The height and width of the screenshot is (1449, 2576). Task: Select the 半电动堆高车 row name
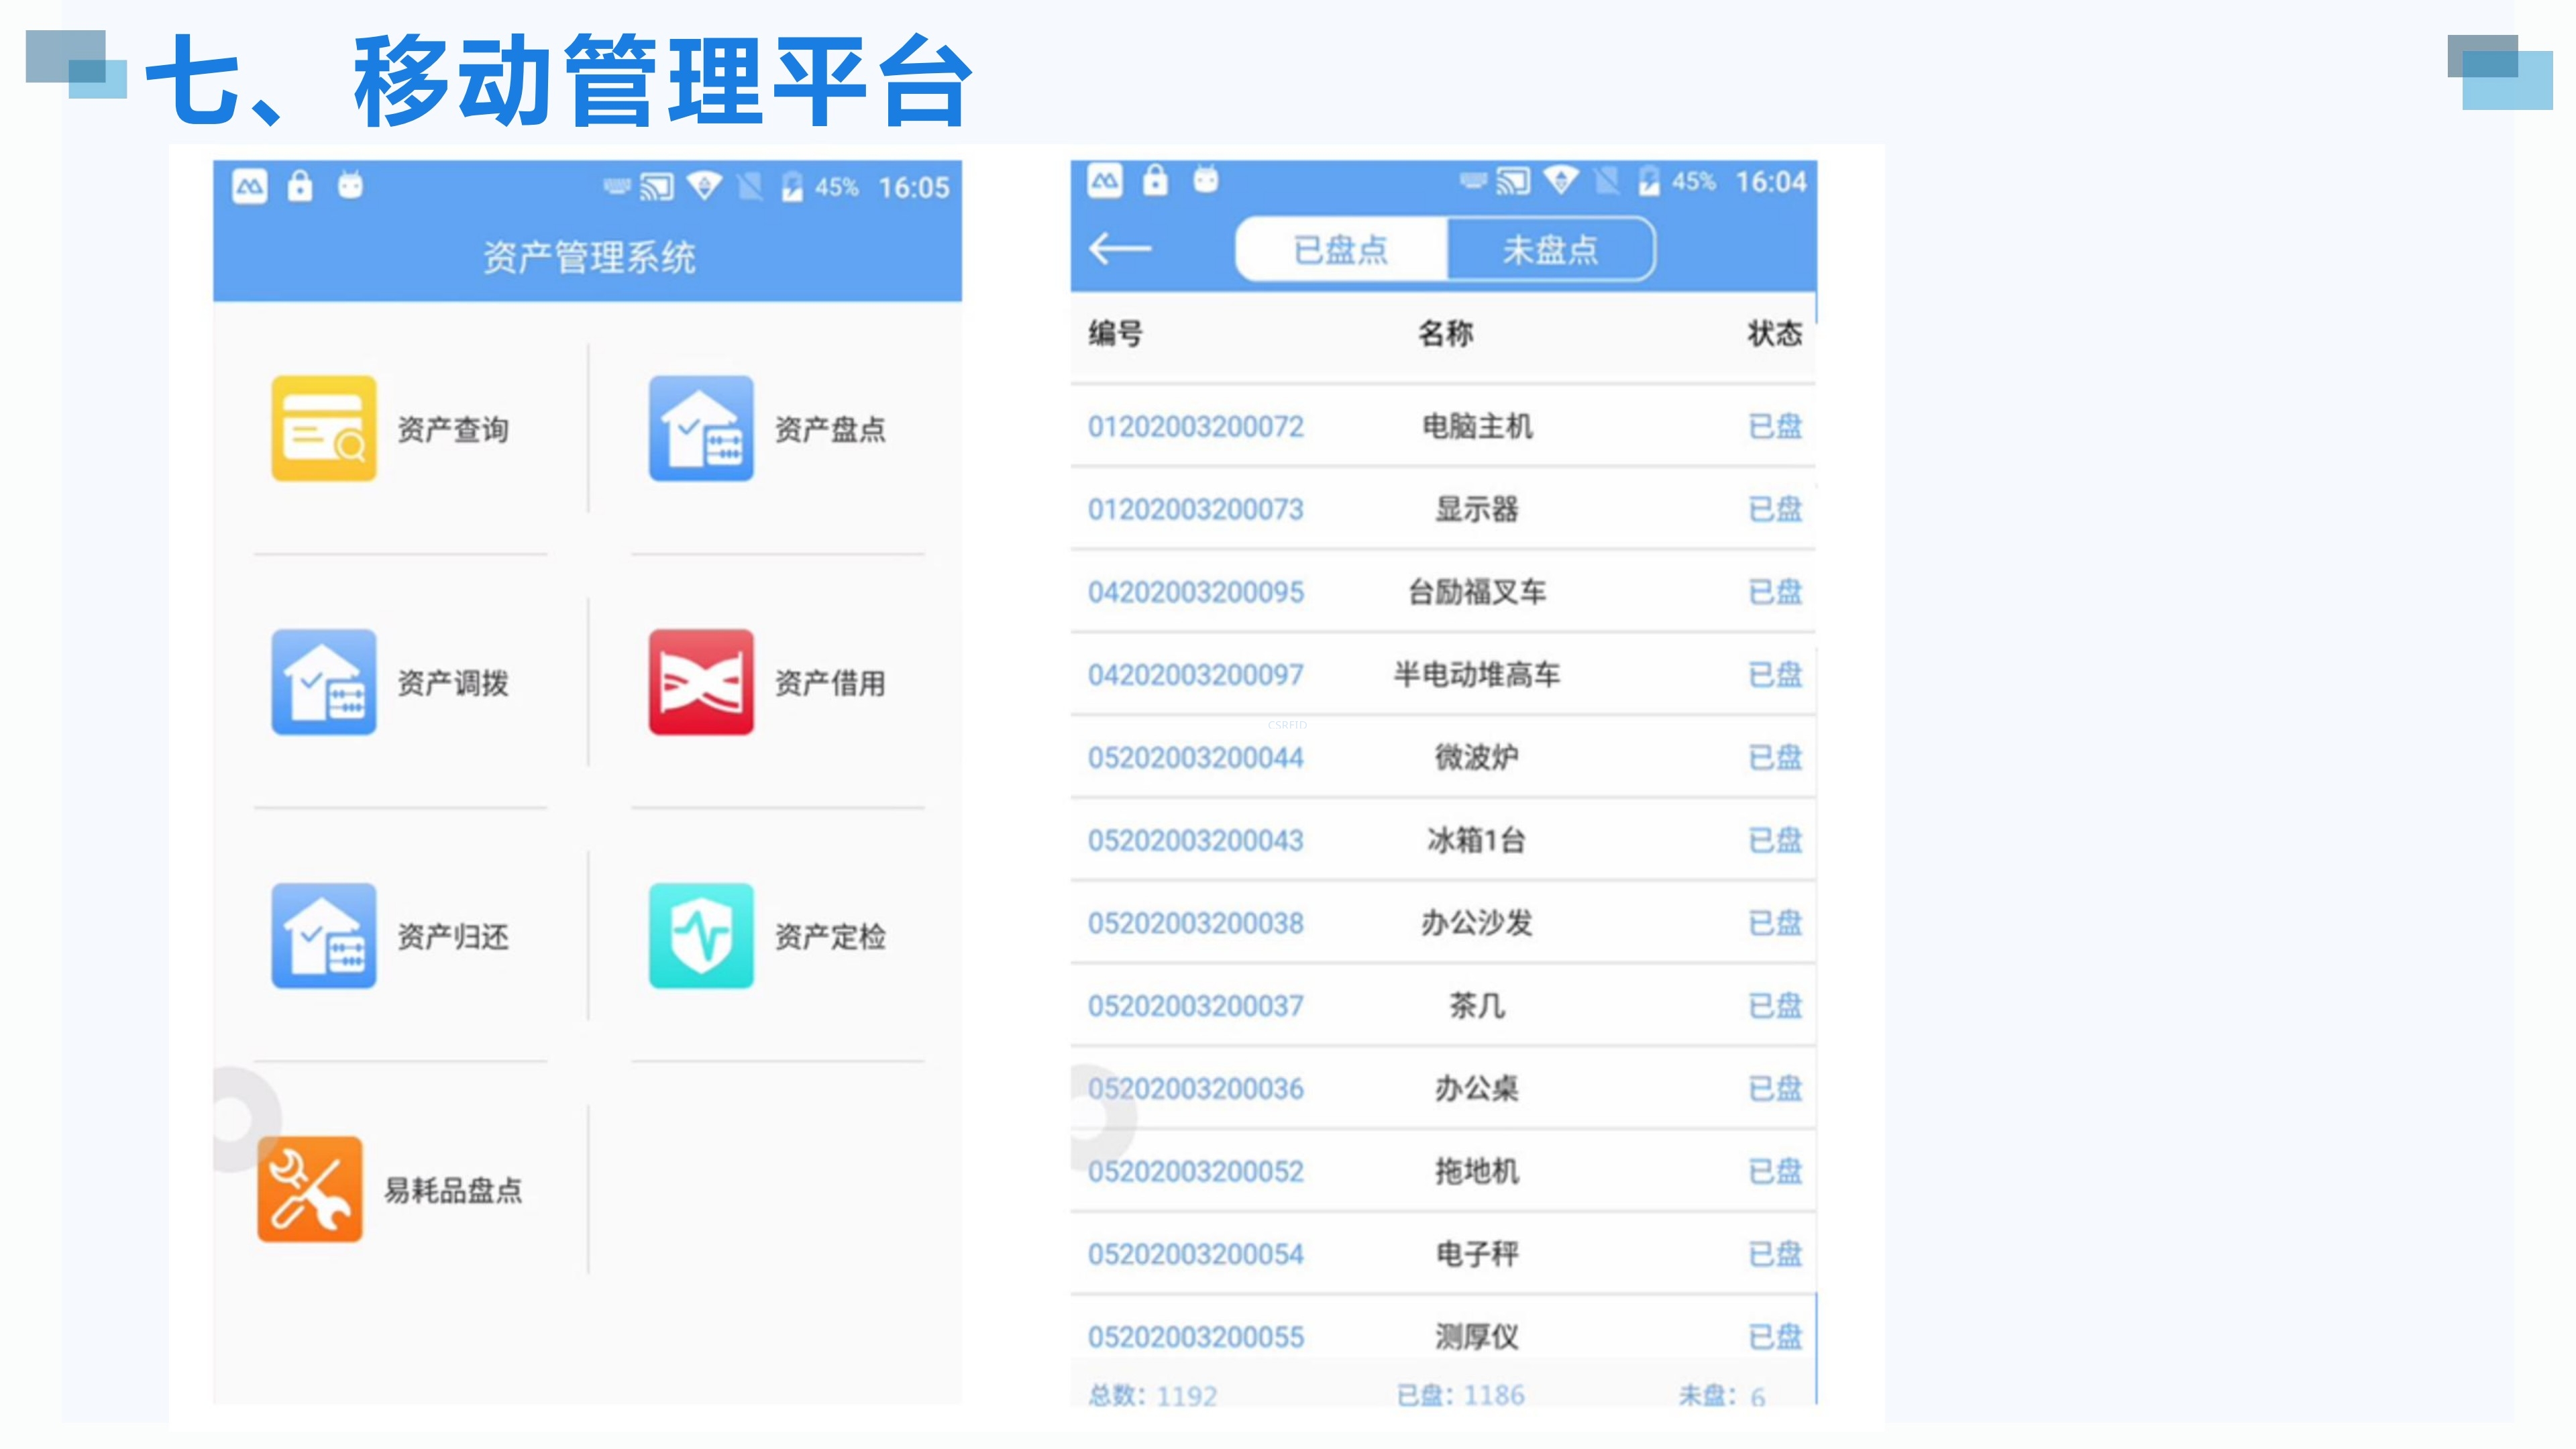click(x=1476, y=675)
